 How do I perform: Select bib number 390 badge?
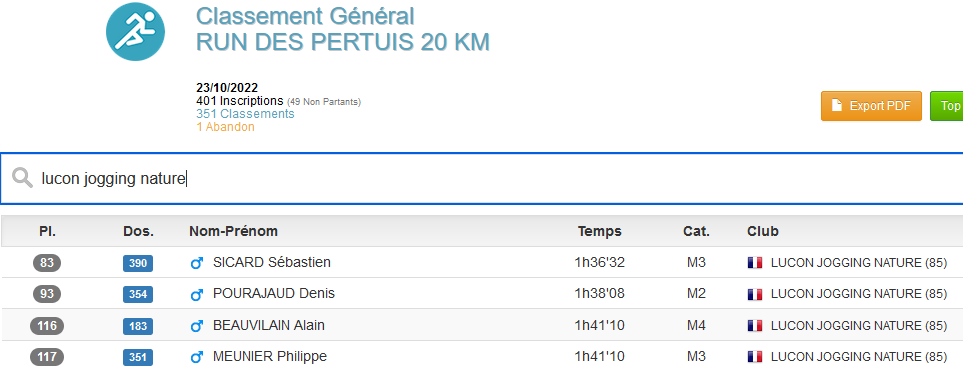(138, 263)
